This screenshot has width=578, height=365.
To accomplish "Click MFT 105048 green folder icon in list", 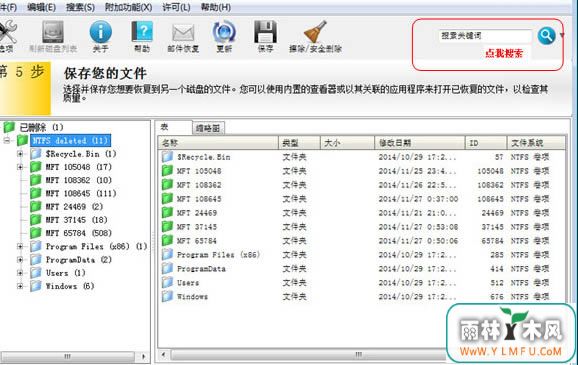I will tap(167, 171).
